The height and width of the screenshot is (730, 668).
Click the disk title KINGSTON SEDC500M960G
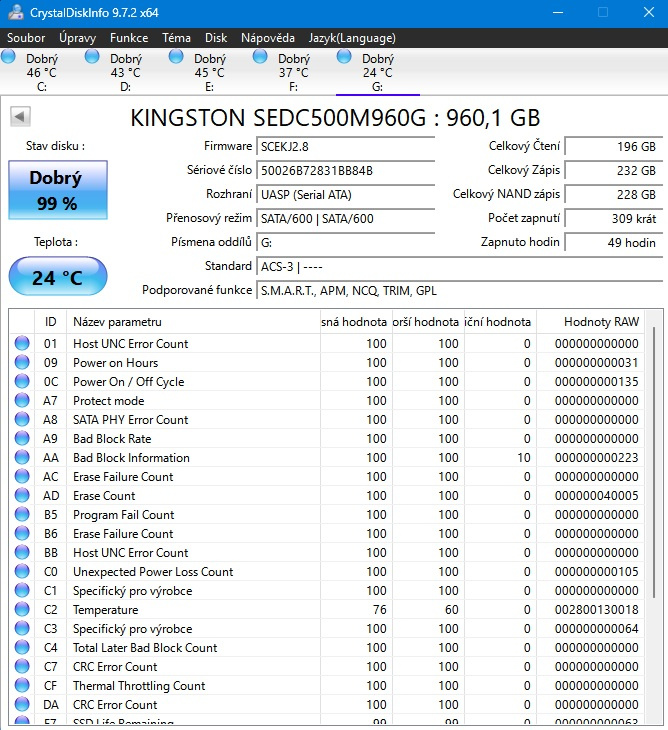(335, 118)
